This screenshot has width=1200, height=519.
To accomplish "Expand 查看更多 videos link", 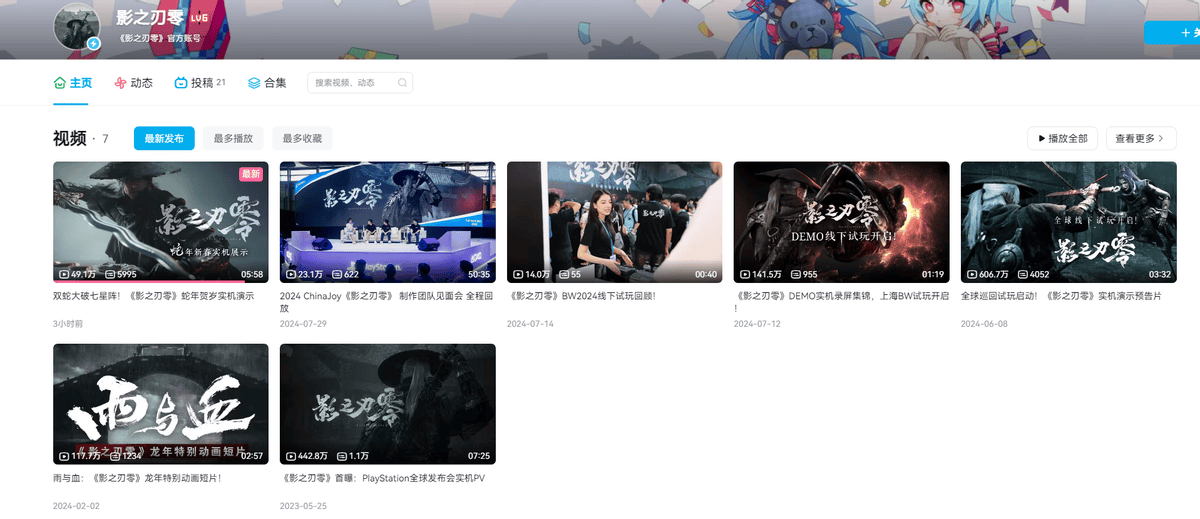I will (1141, 138).
